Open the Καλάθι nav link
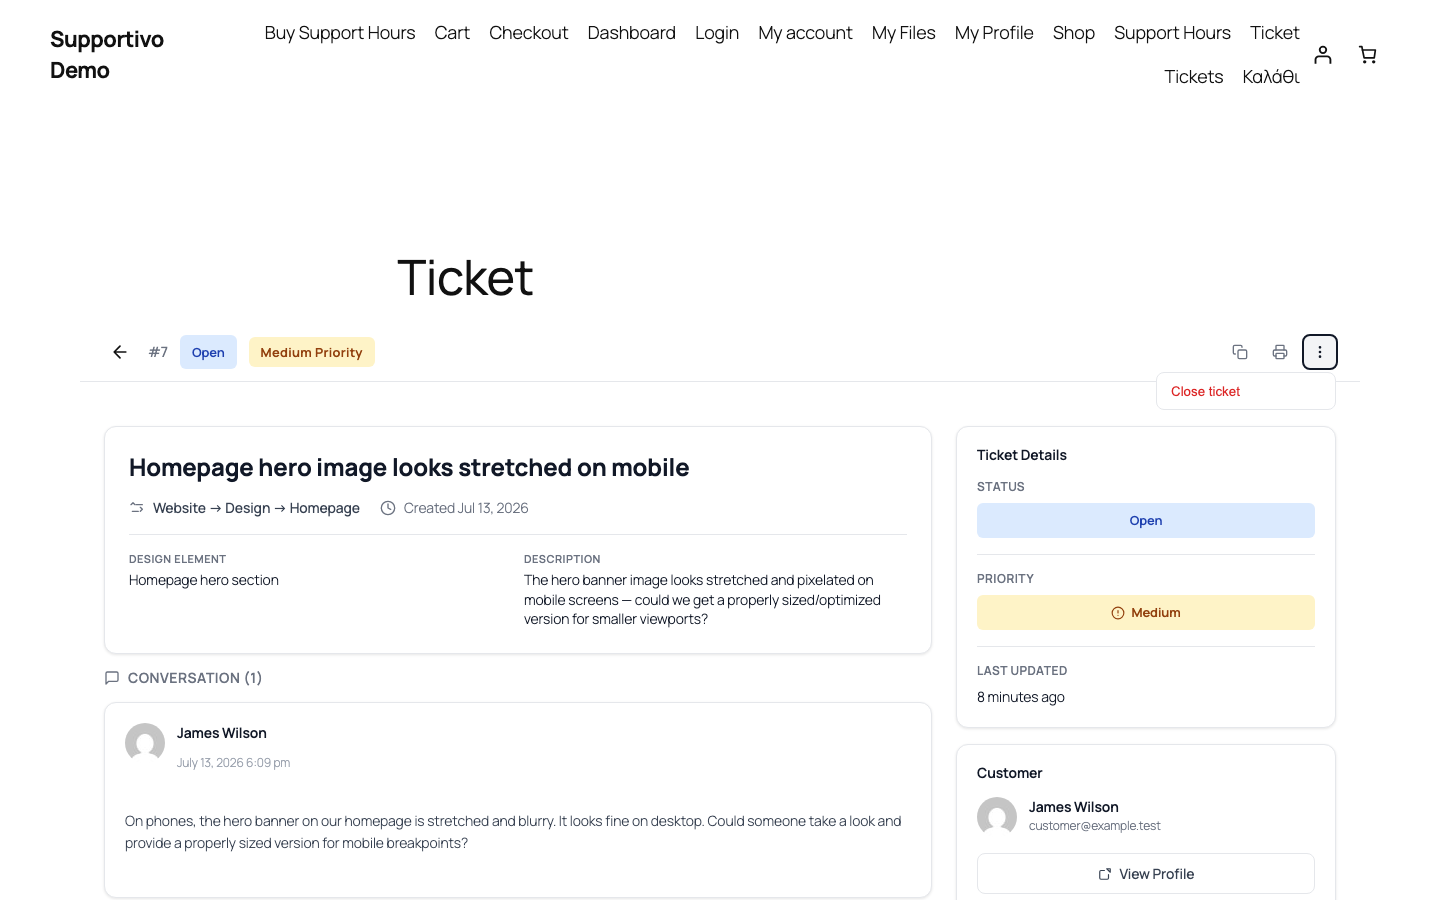This screenshot has height=900, width=1440. coord(1271,77)
